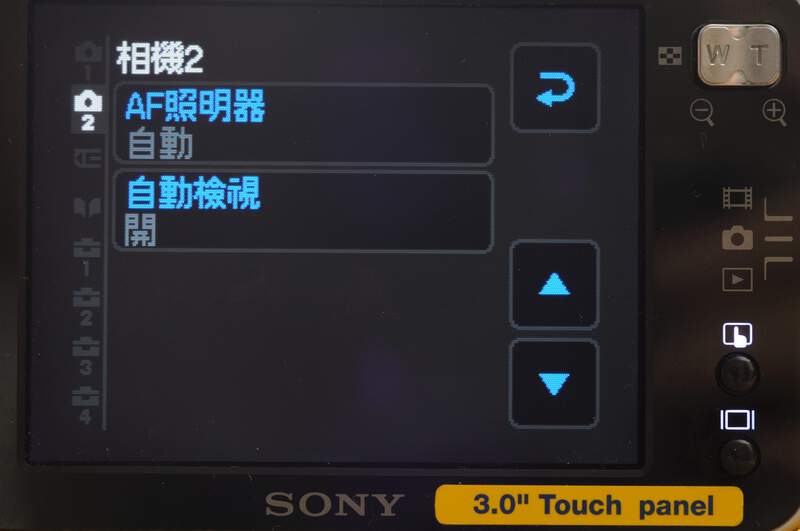
Task: Tap the up triangle scroll button
Action: 554,285
